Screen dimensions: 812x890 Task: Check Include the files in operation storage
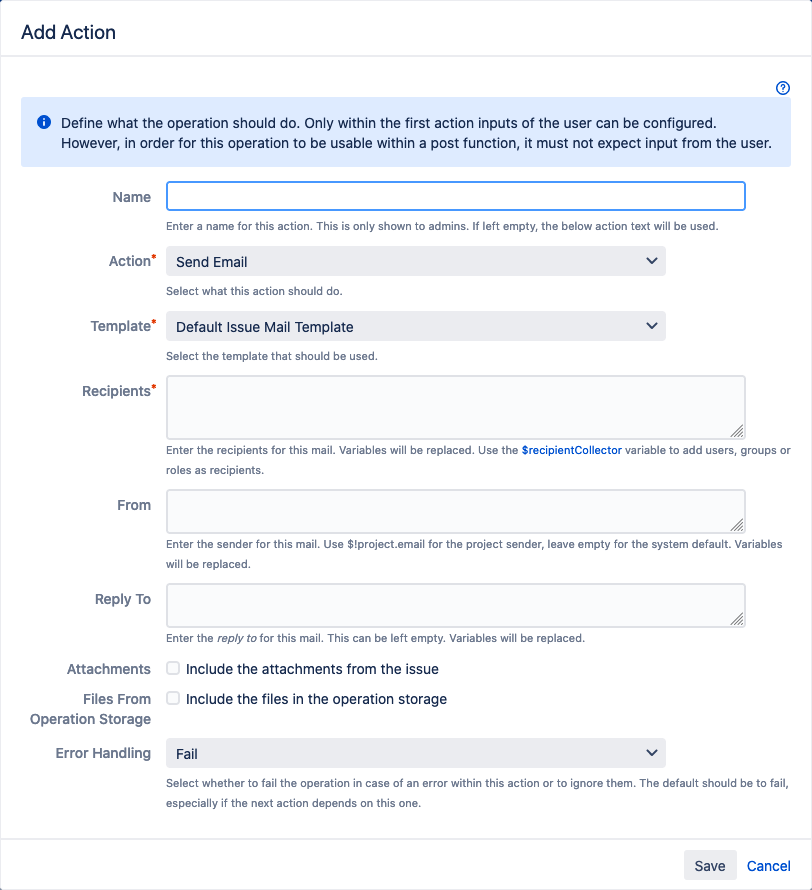[174, 699]
